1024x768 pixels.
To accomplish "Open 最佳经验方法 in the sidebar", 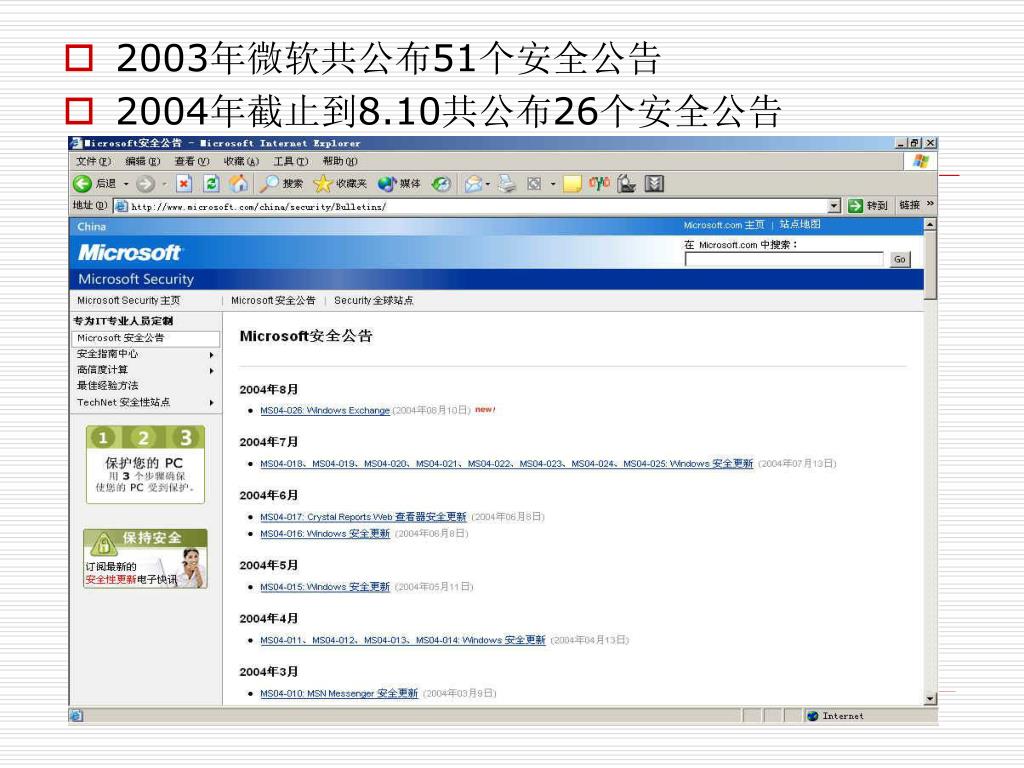I will point(108,385).
